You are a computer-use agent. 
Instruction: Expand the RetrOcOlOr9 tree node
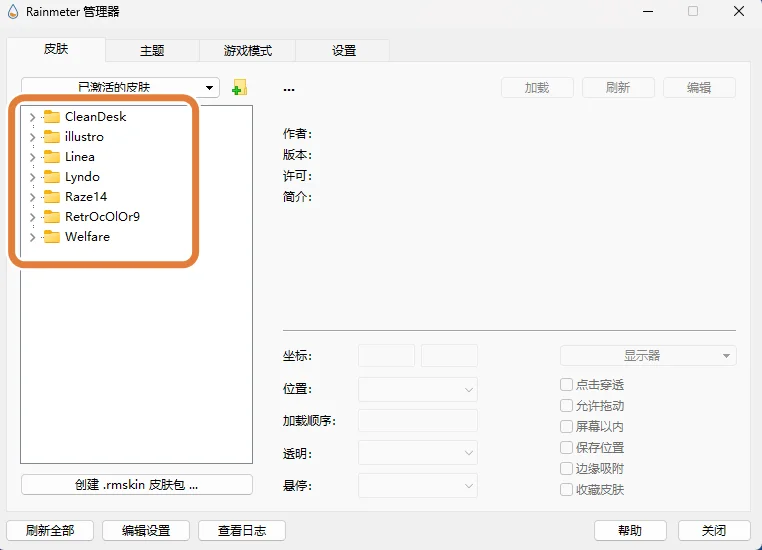click(33, 217)
